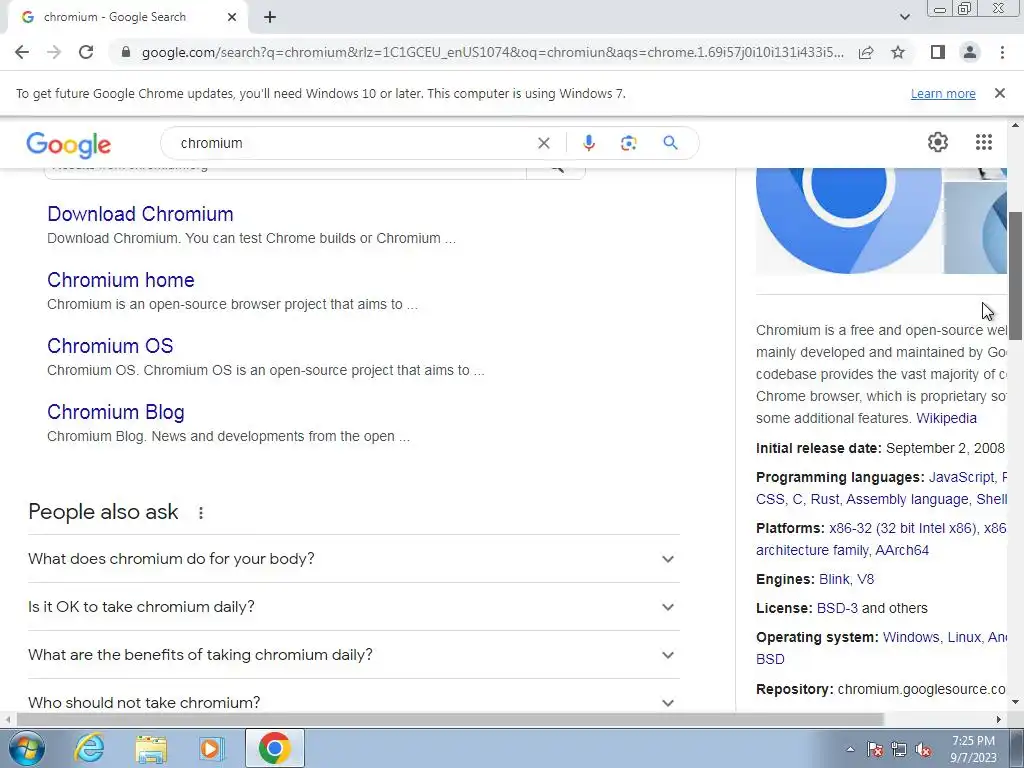Go forward with the browser arrow

click(54, 52)
